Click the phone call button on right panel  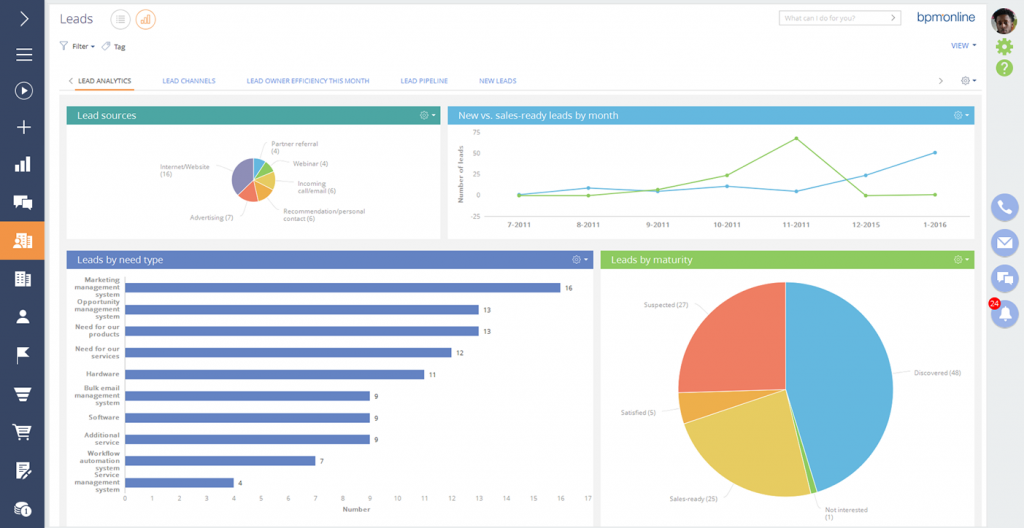1004,207
